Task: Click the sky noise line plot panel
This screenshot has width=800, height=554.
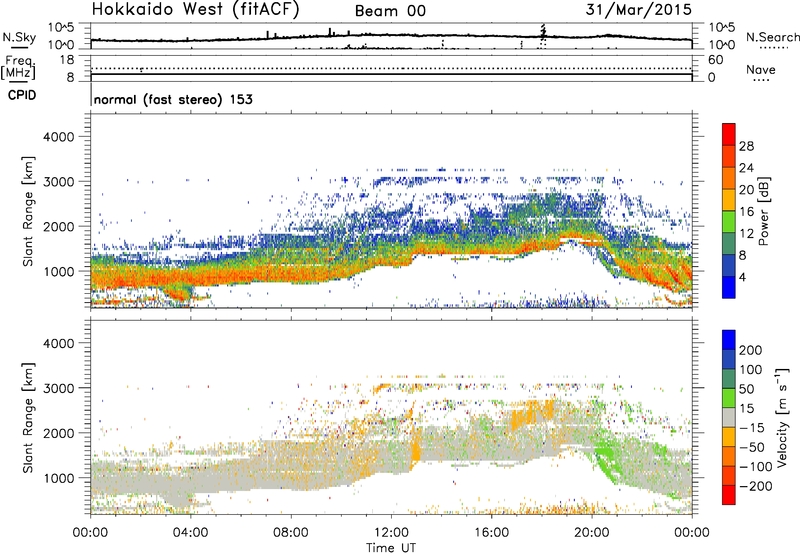Action: click(391, 36)
